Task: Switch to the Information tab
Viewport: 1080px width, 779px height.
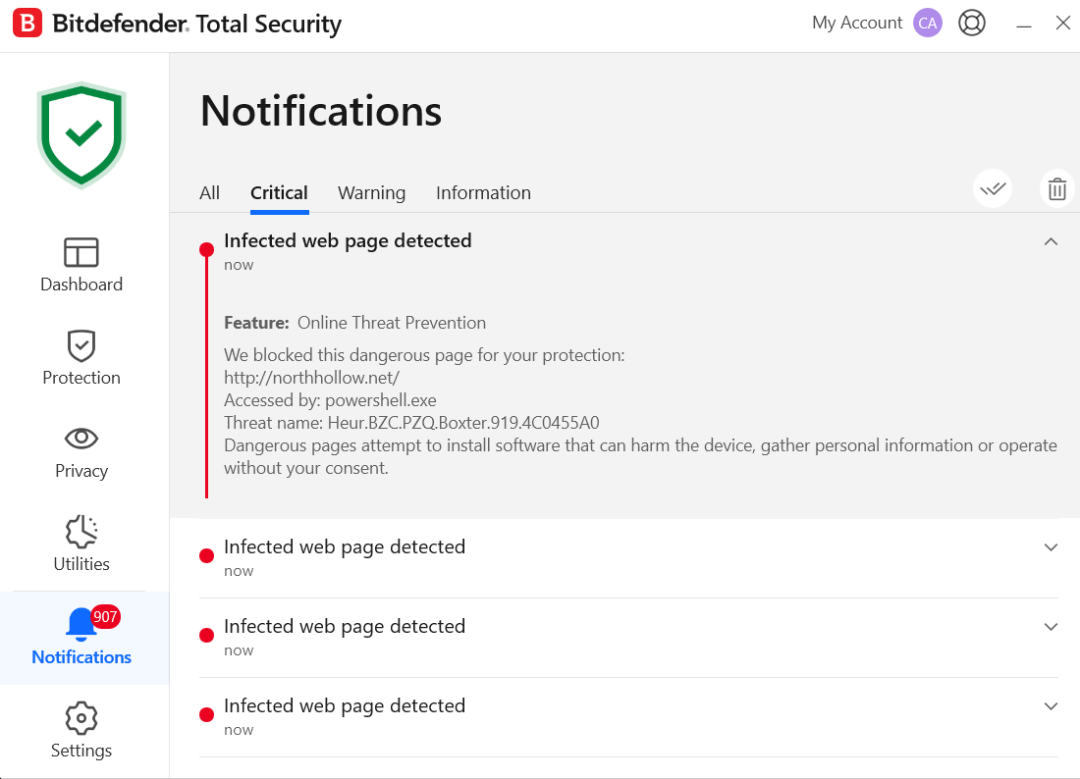Action: (x=483, y=193)
